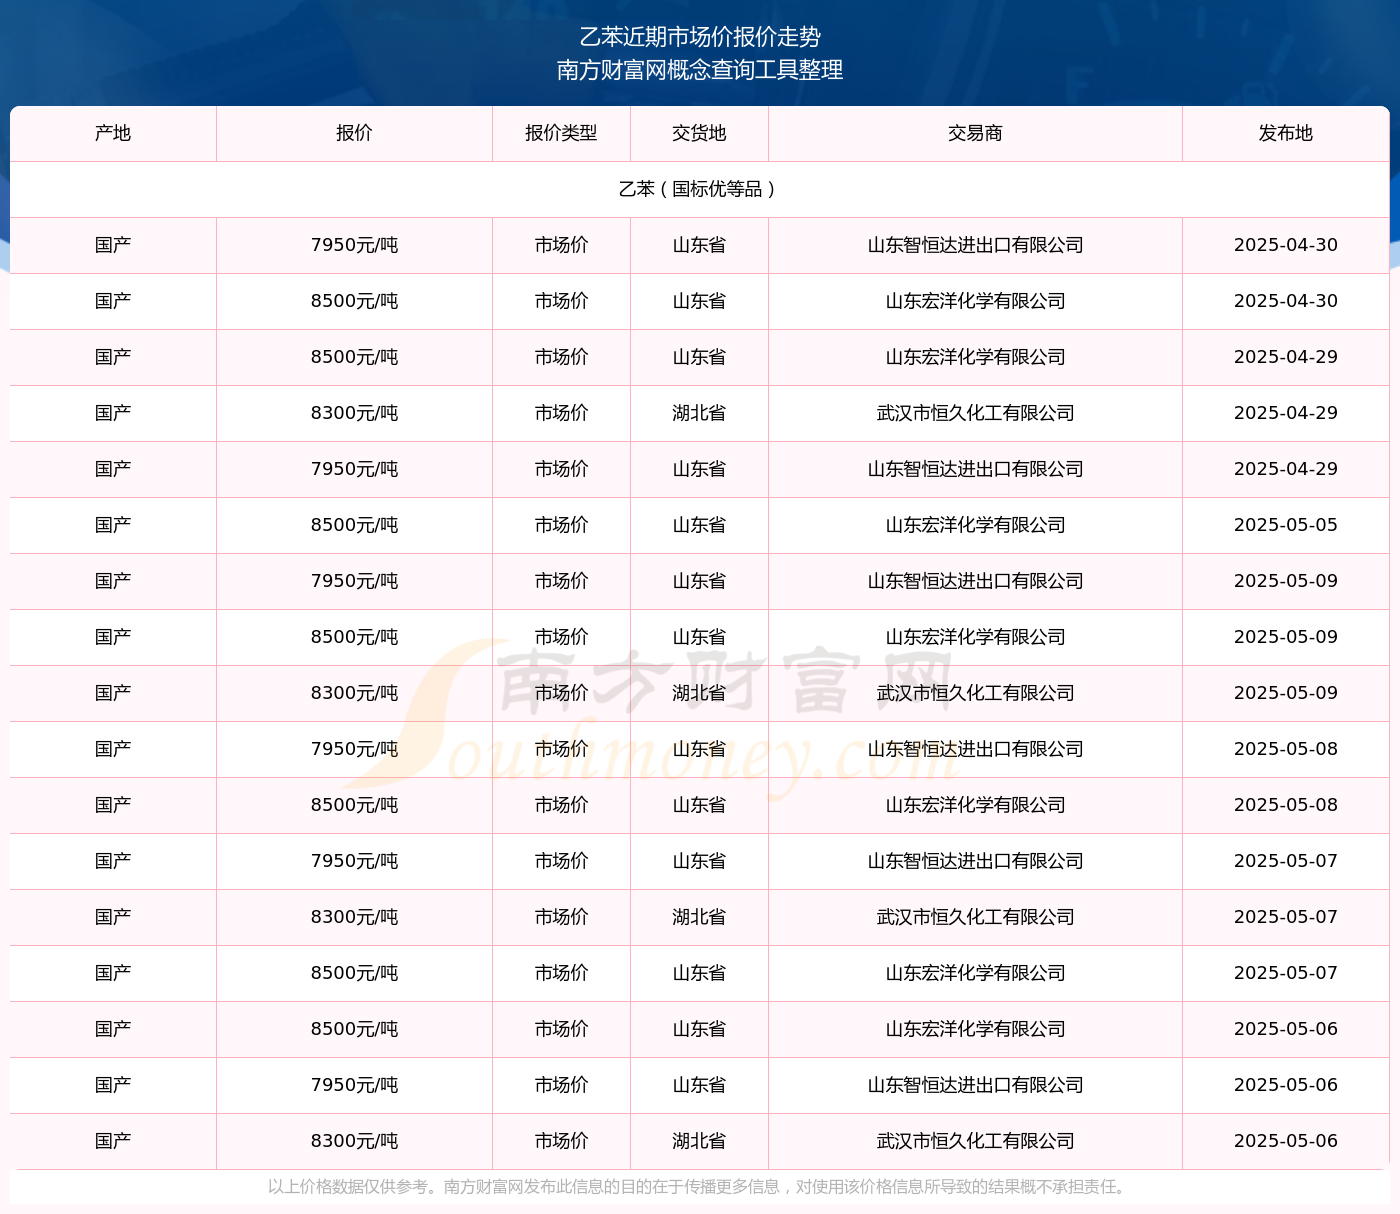Click 湖北省 in the 2025-04-29 row
The height and width of the screenshot is (1214, 1400).
click(x=699, y=413)
